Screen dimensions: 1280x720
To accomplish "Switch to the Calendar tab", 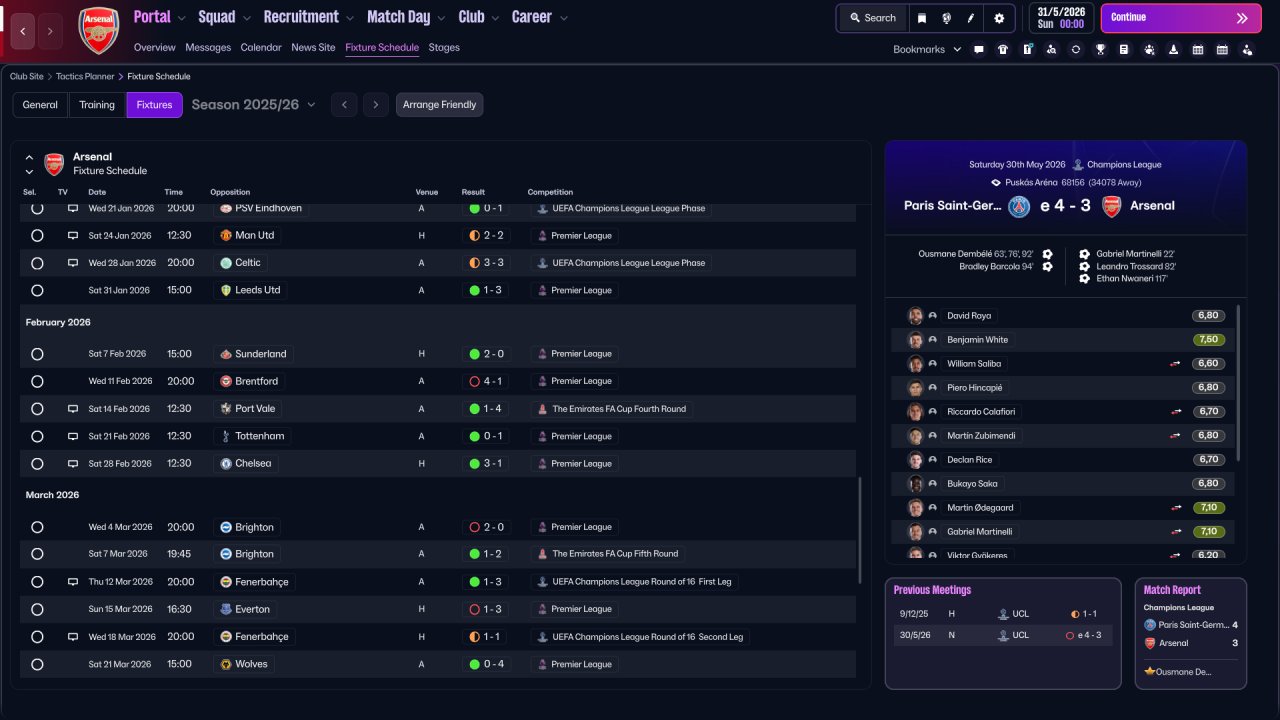I will point(261,47).
